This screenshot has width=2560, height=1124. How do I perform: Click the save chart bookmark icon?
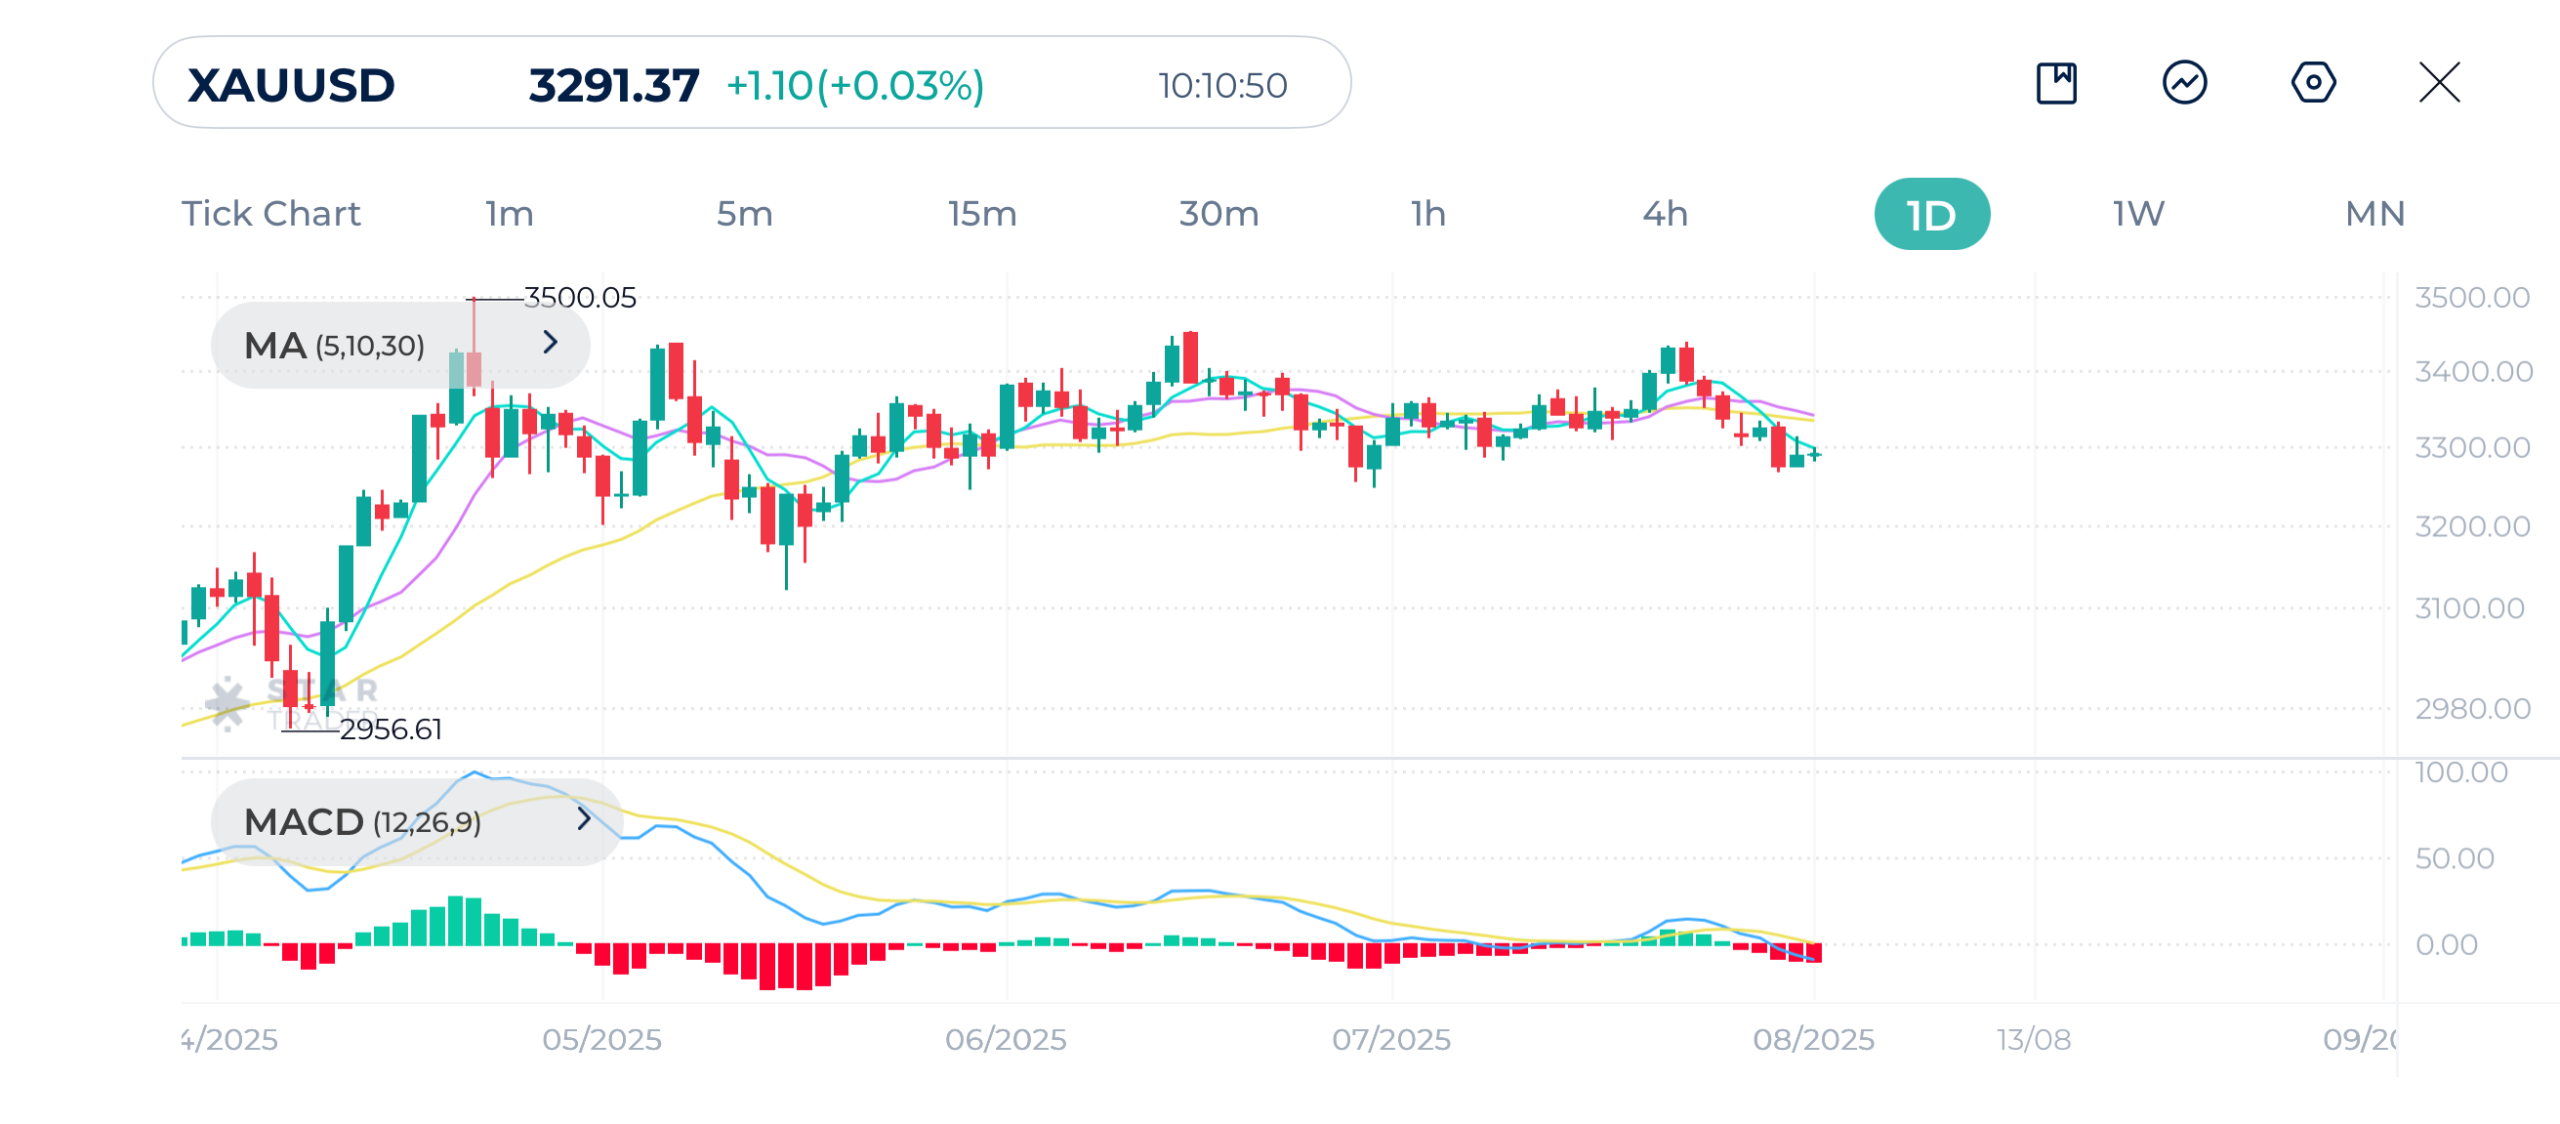(2056, 83)
